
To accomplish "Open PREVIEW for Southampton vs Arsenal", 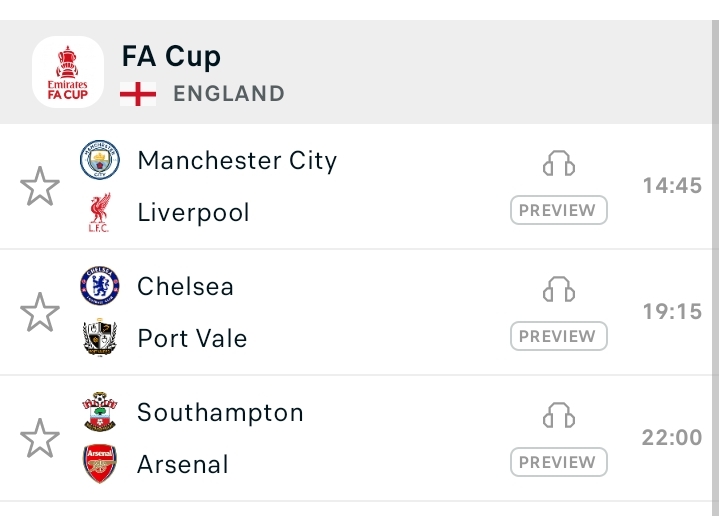I will tap(559, 463).
